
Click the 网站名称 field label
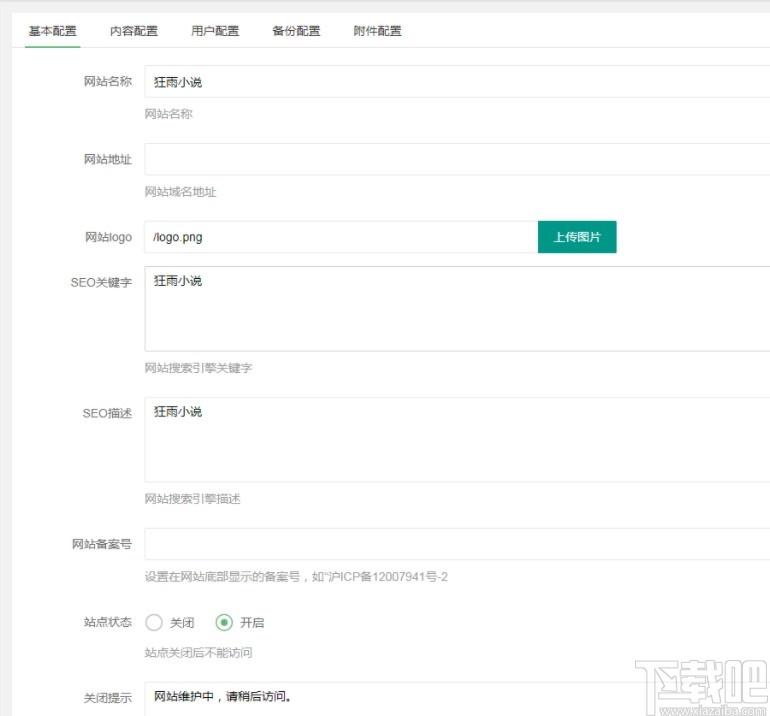tap(108, 82)
